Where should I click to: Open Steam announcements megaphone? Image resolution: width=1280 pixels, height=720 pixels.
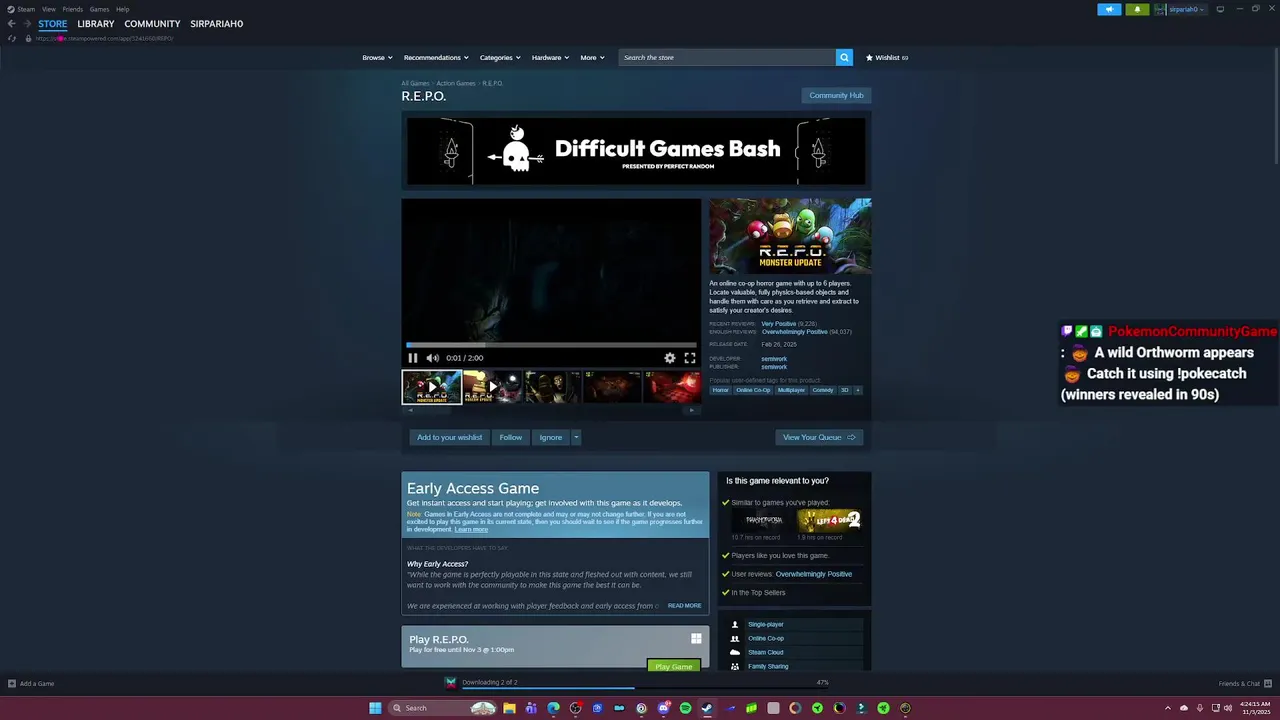pos(1109,9)
